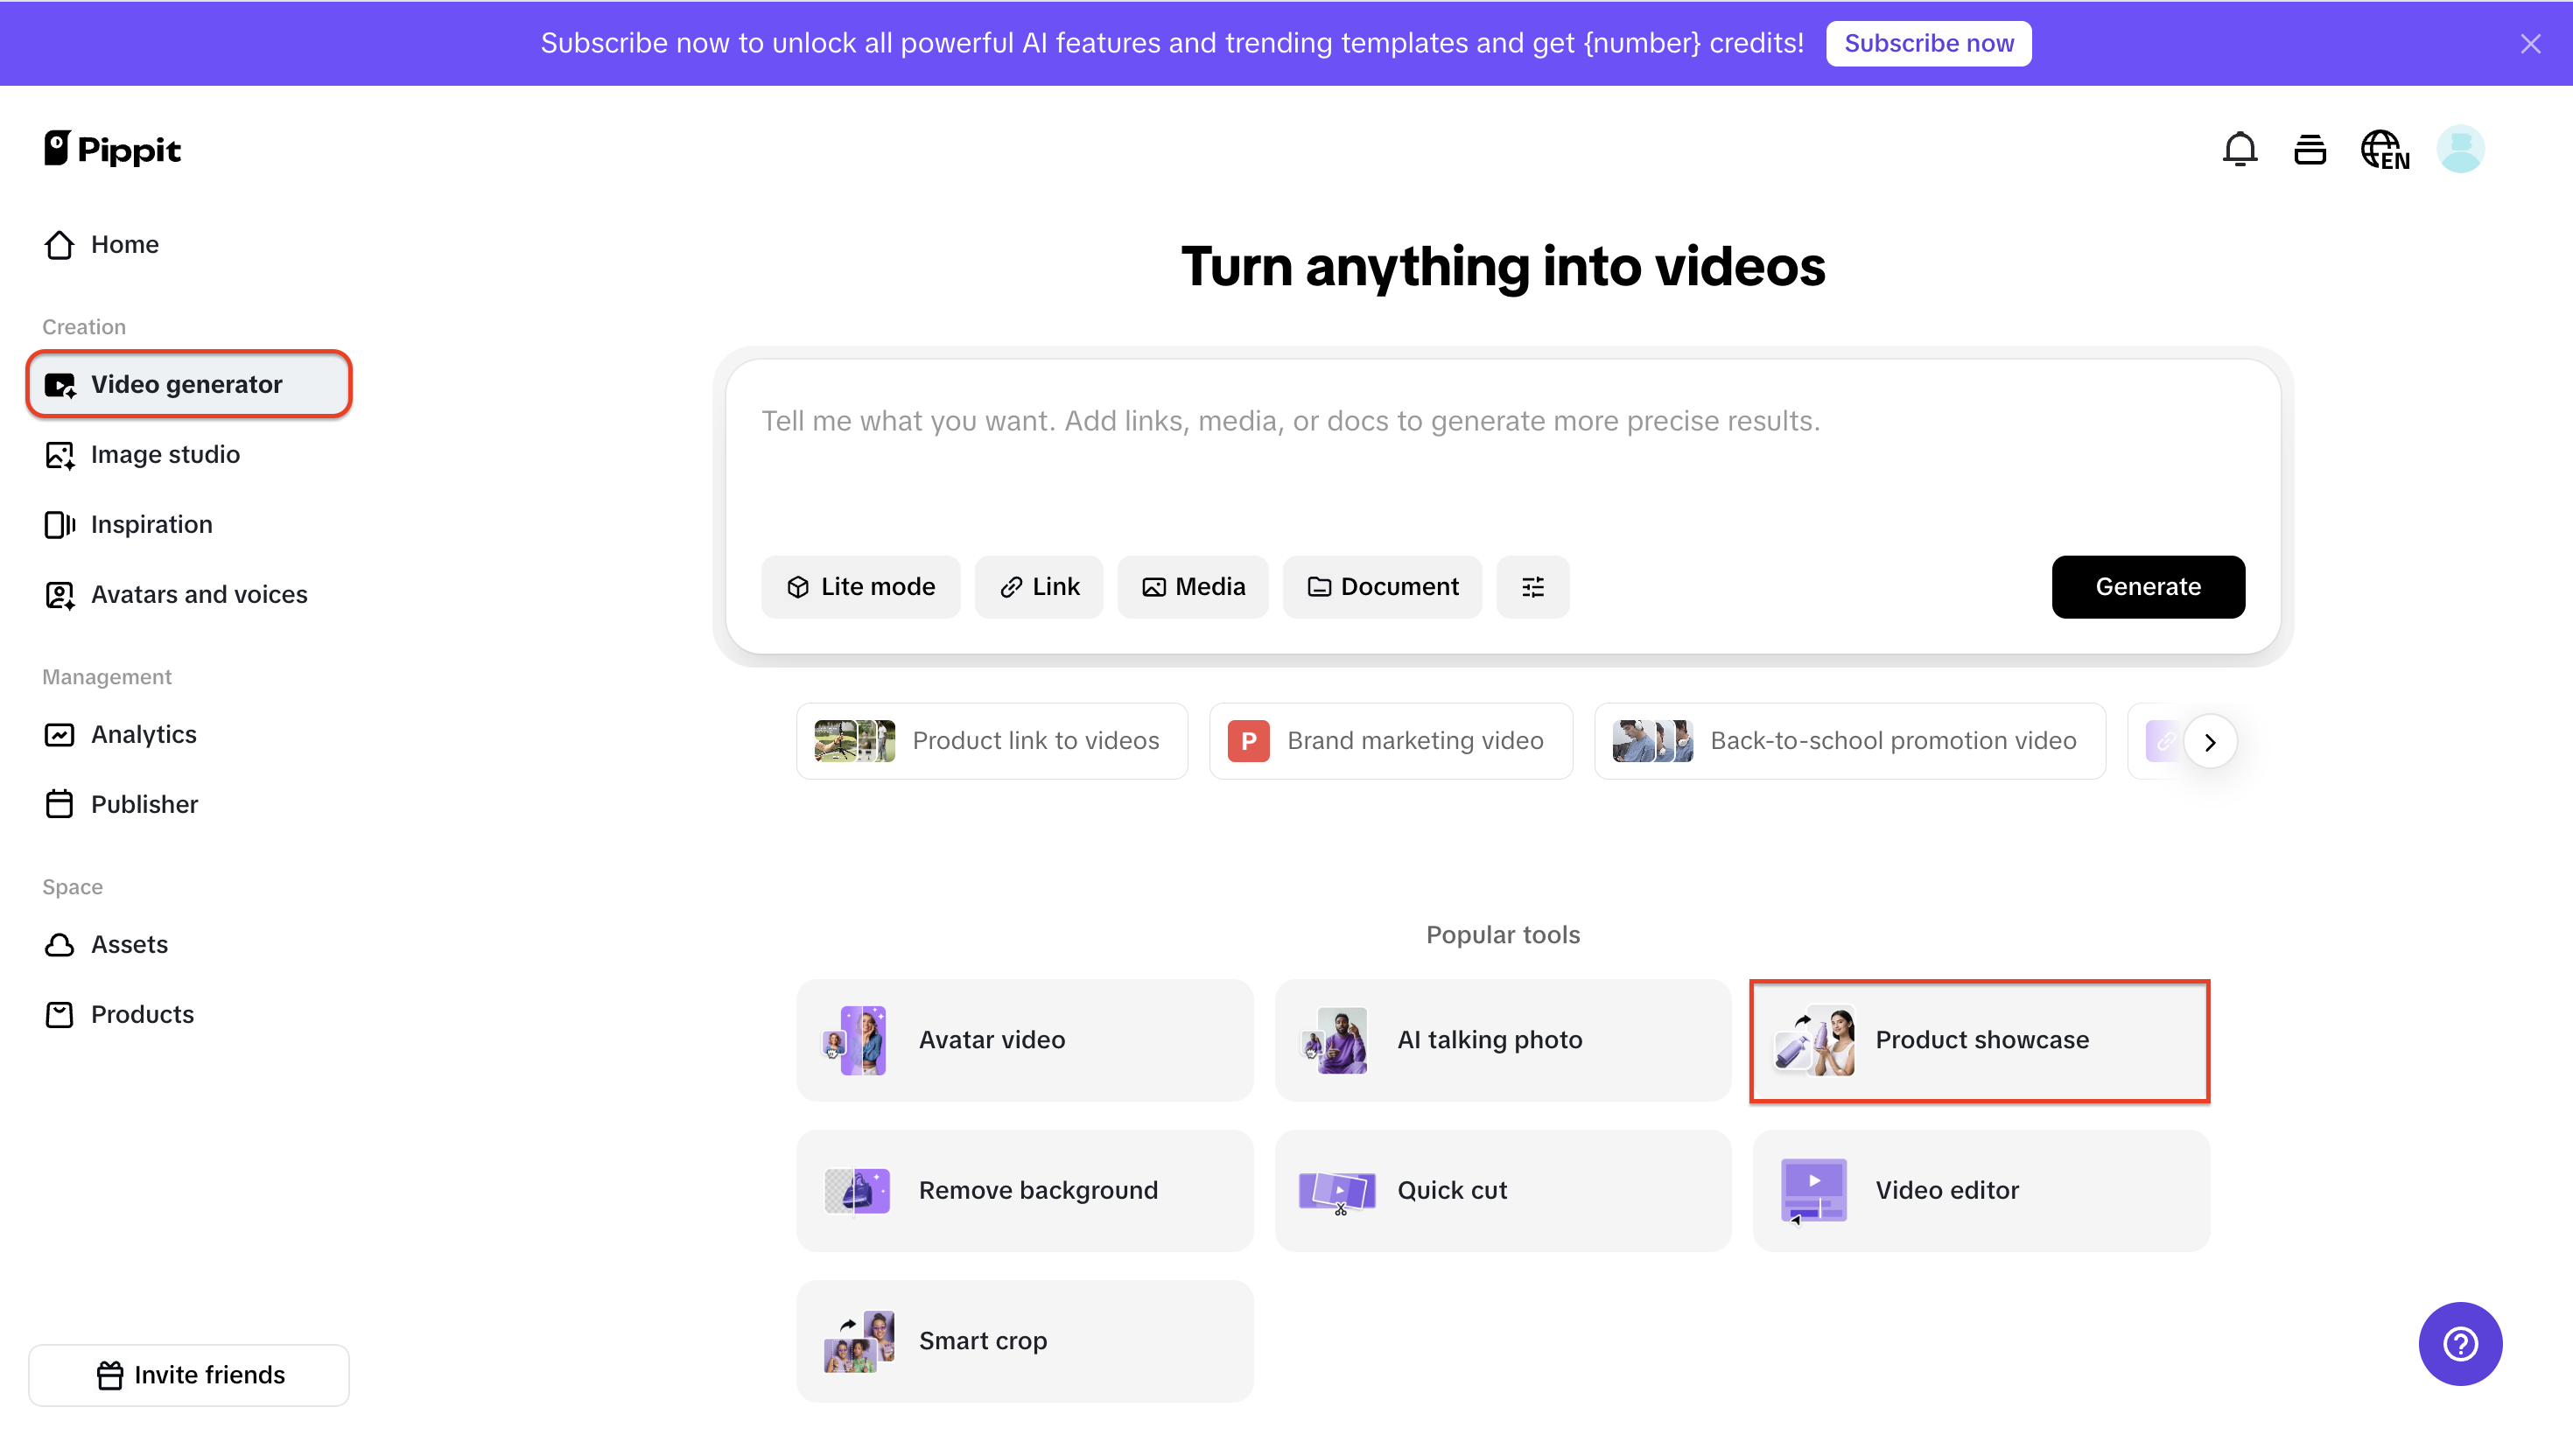
Task: Click the Invite friends button
Action: [x=189, y=1375]
